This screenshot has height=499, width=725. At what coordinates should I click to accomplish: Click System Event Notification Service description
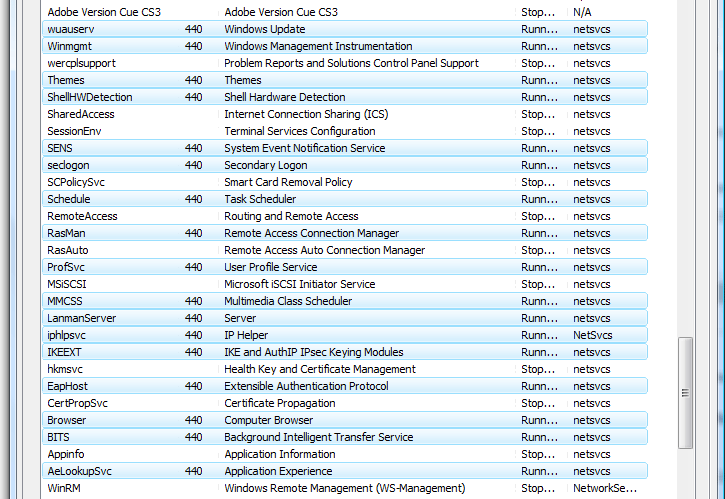pos(305,148)
